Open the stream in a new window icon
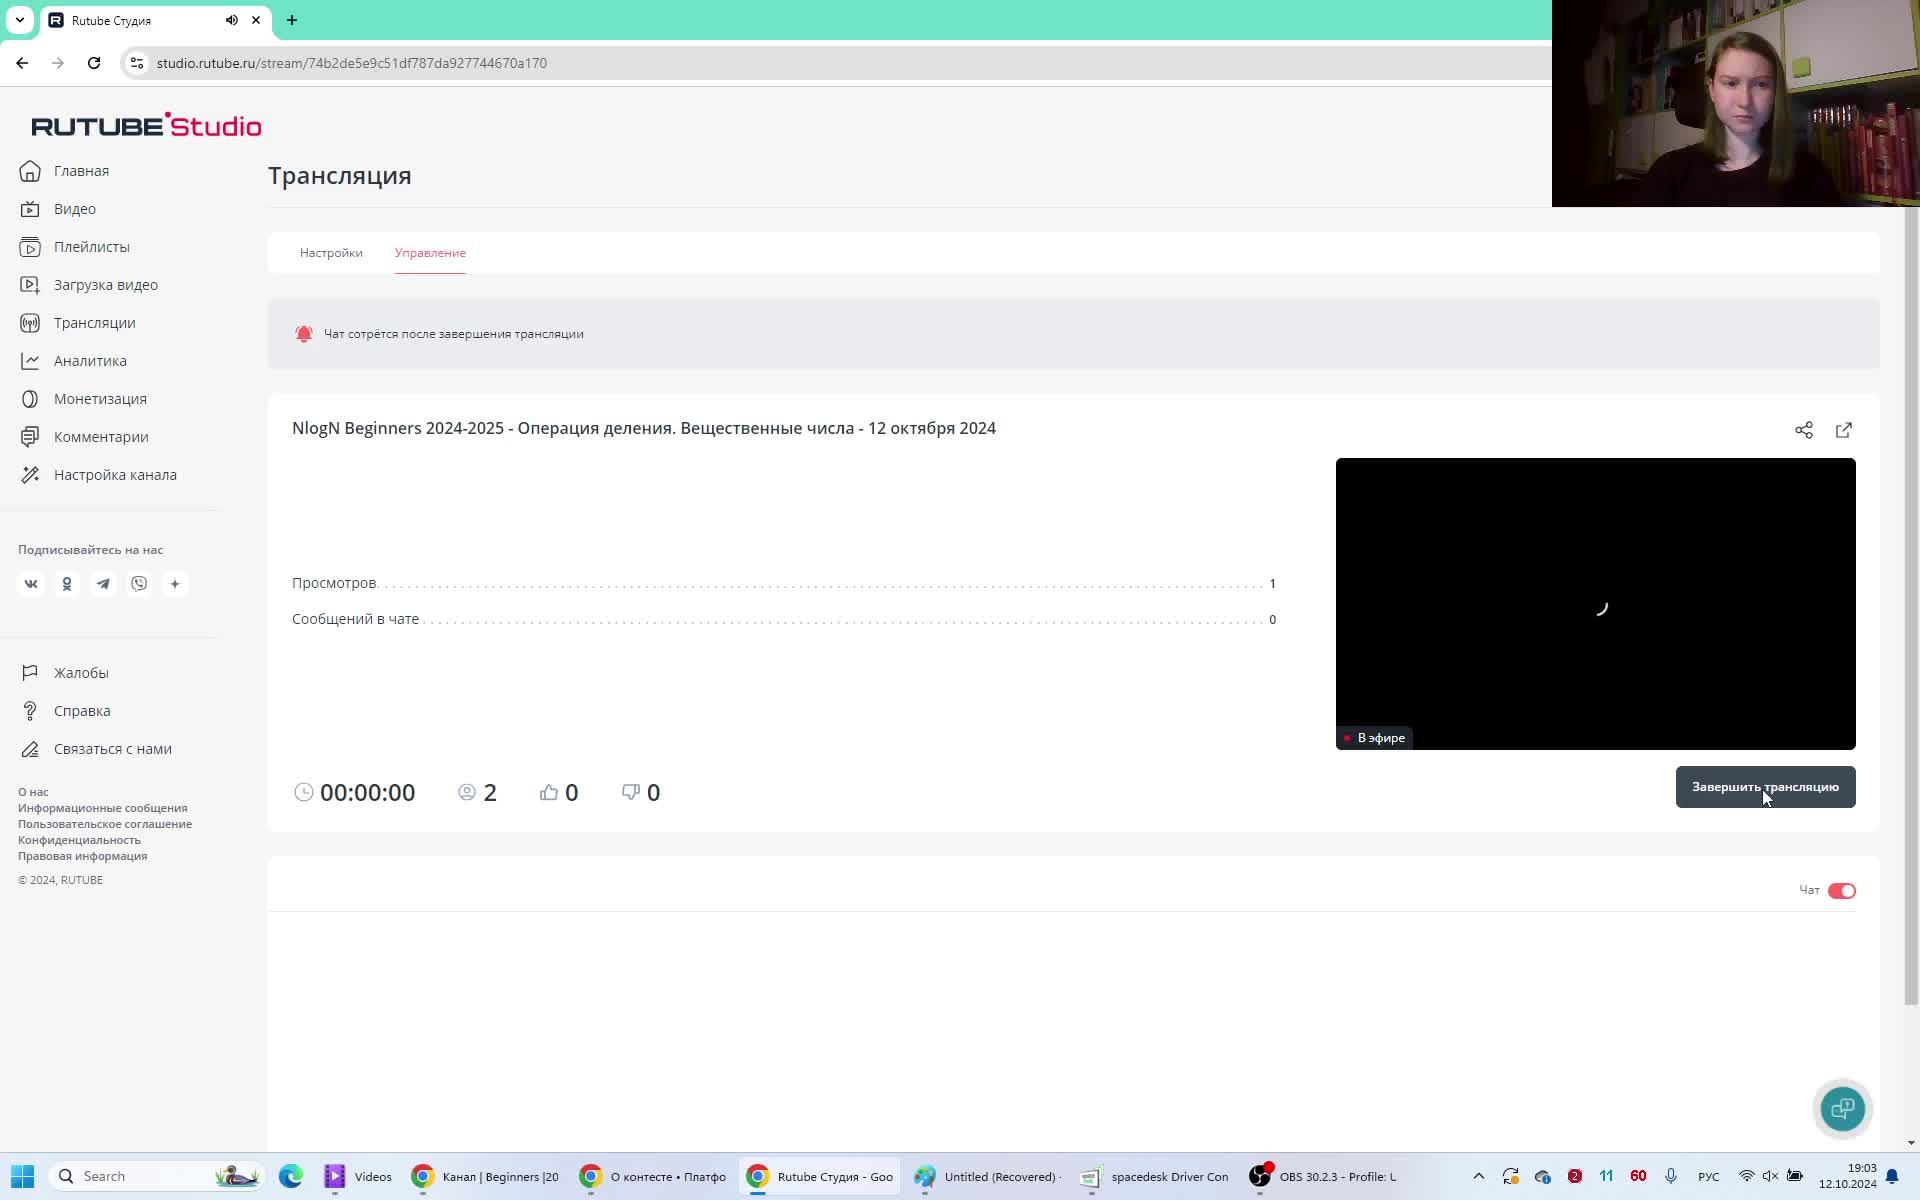Screen dimensions: 1920x1200 coord(1843,430)
